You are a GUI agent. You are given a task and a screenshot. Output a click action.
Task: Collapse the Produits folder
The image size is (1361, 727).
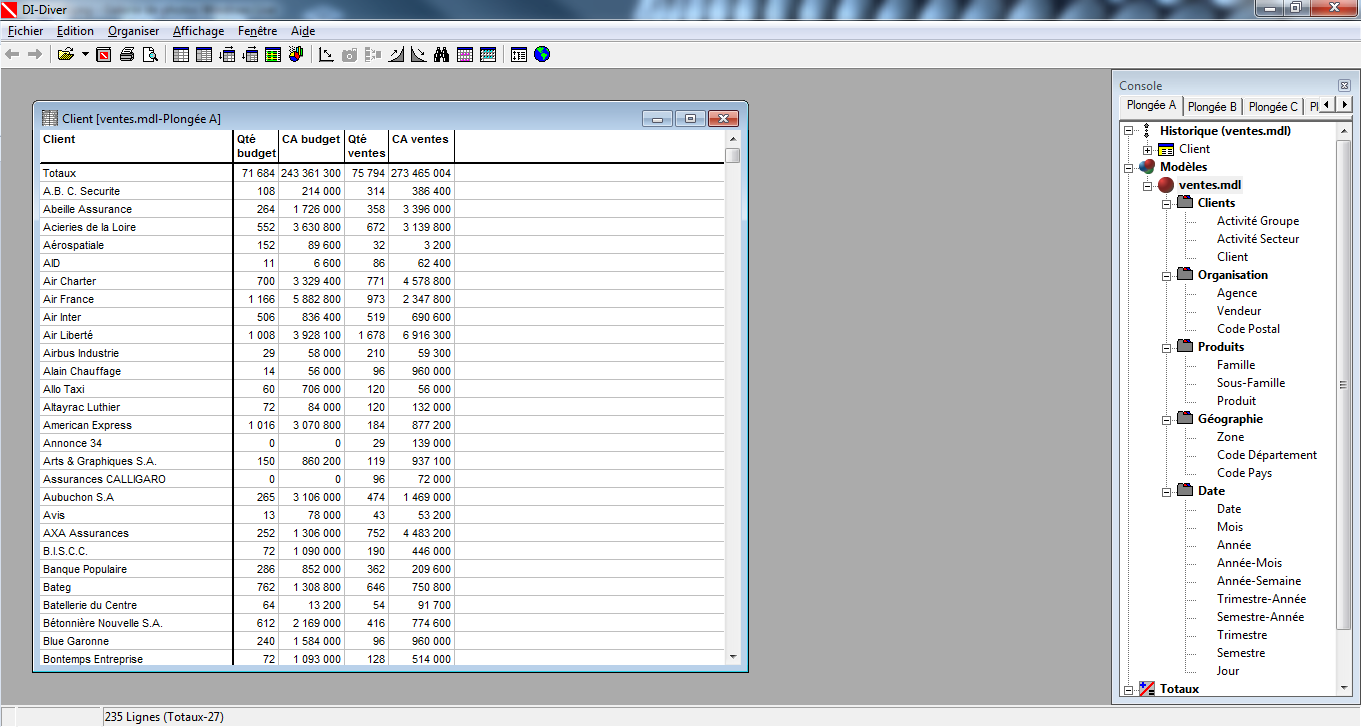coord(1166,347)
